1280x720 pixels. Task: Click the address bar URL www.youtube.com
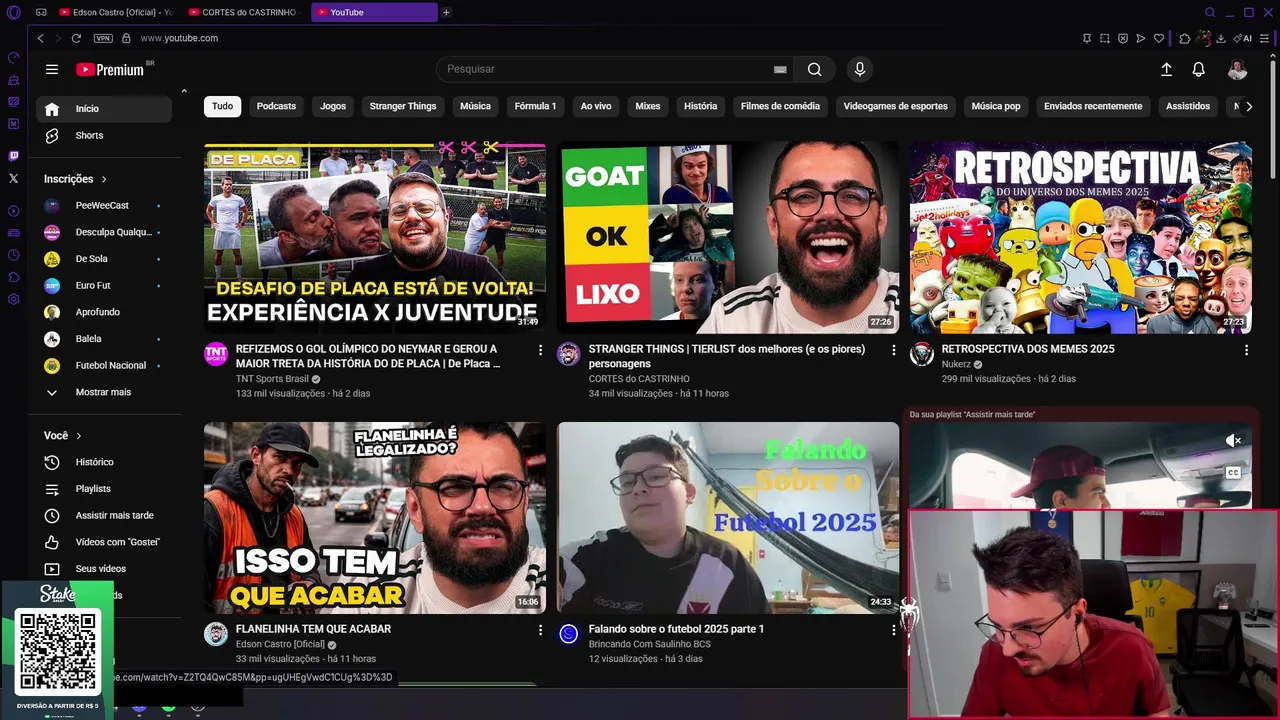[179, 38]
